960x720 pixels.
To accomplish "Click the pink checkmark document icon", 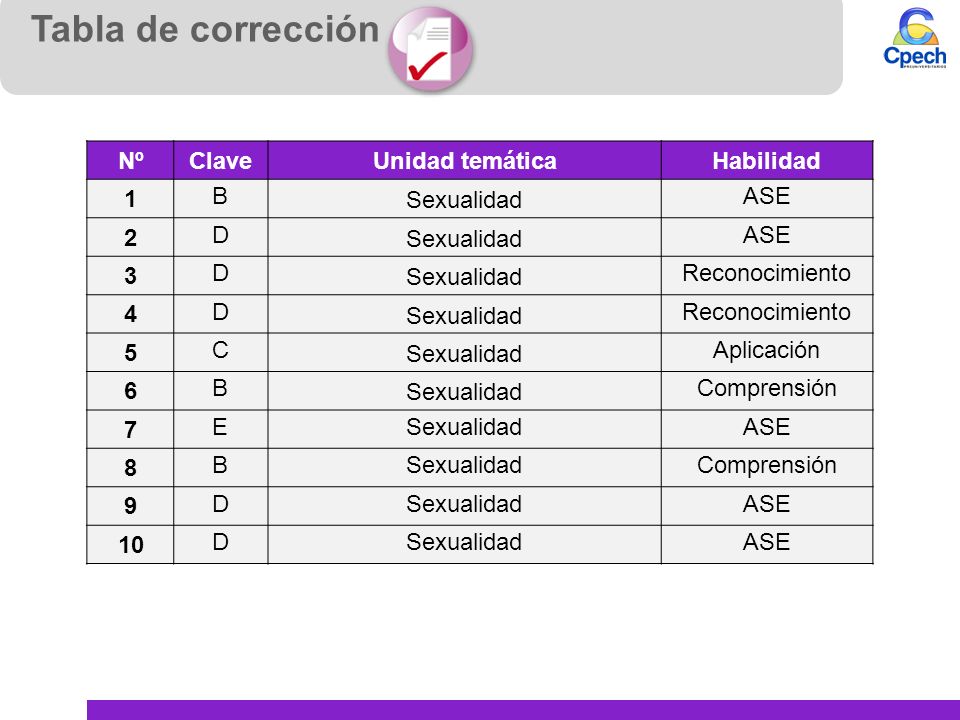I will 430,49.
